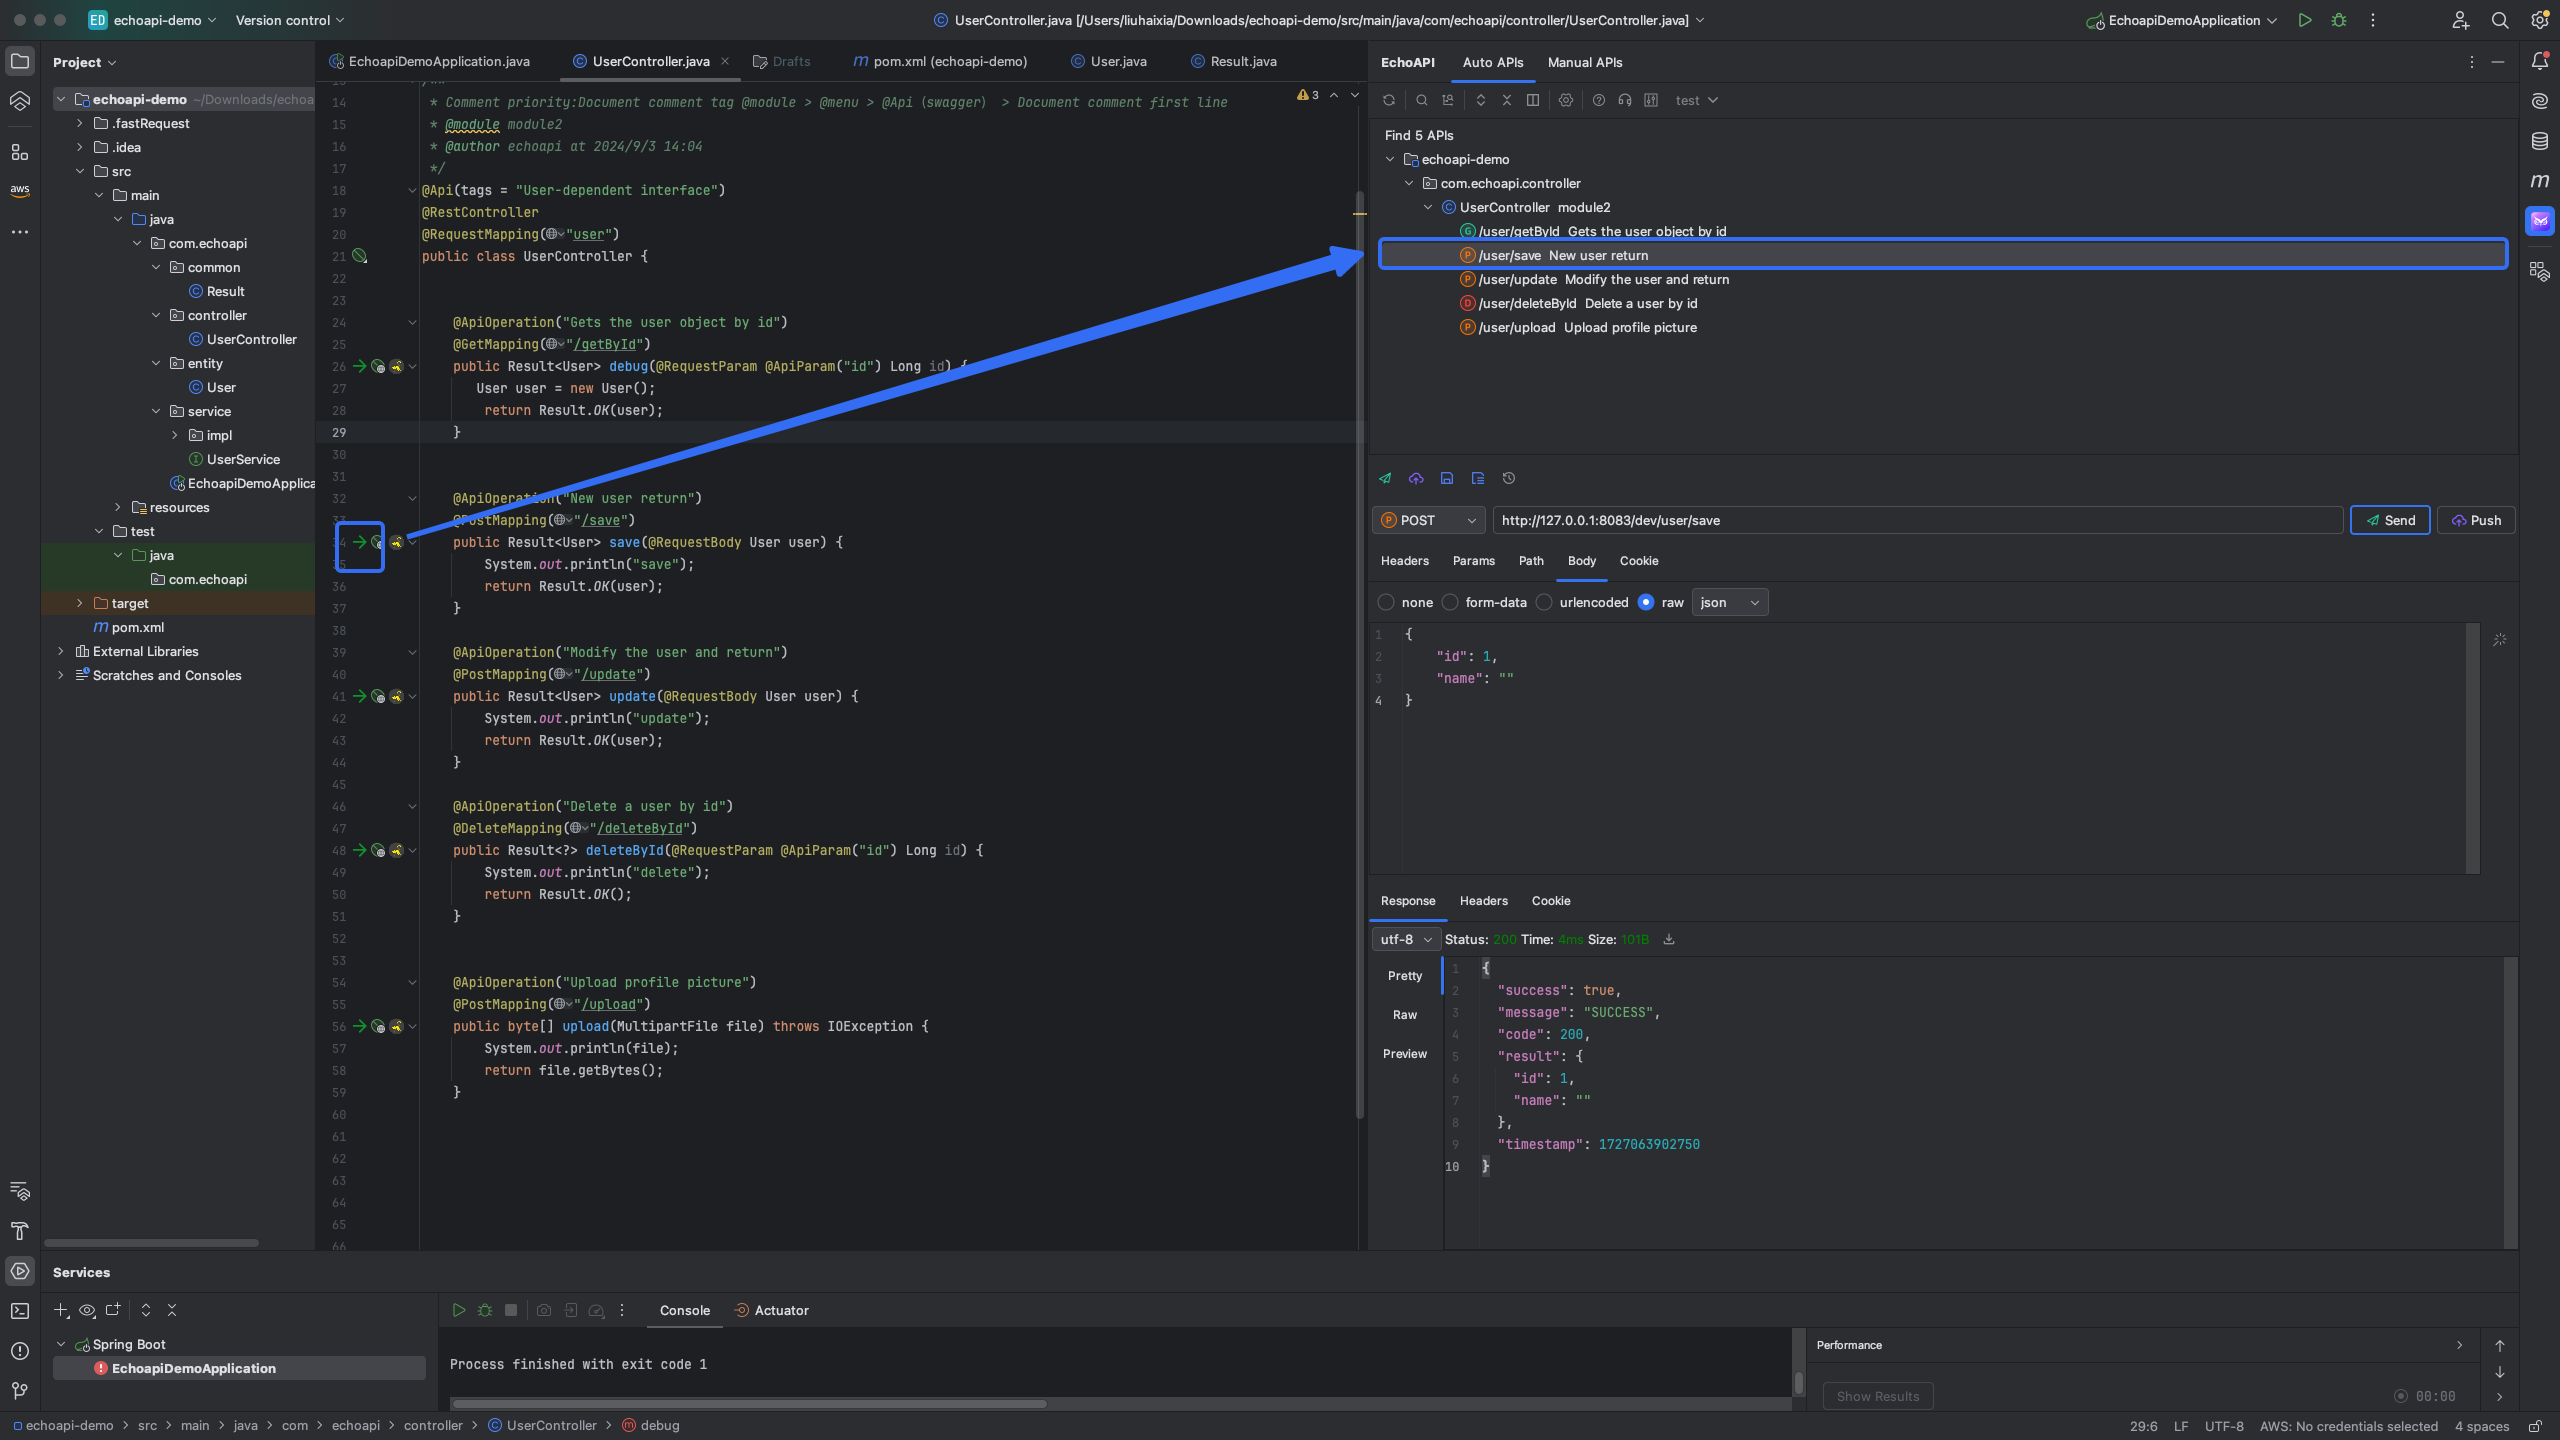Screen dimensions: 2560x1440
Task: Open HTTP method POST dropdown
Action: pos(1428,520)
